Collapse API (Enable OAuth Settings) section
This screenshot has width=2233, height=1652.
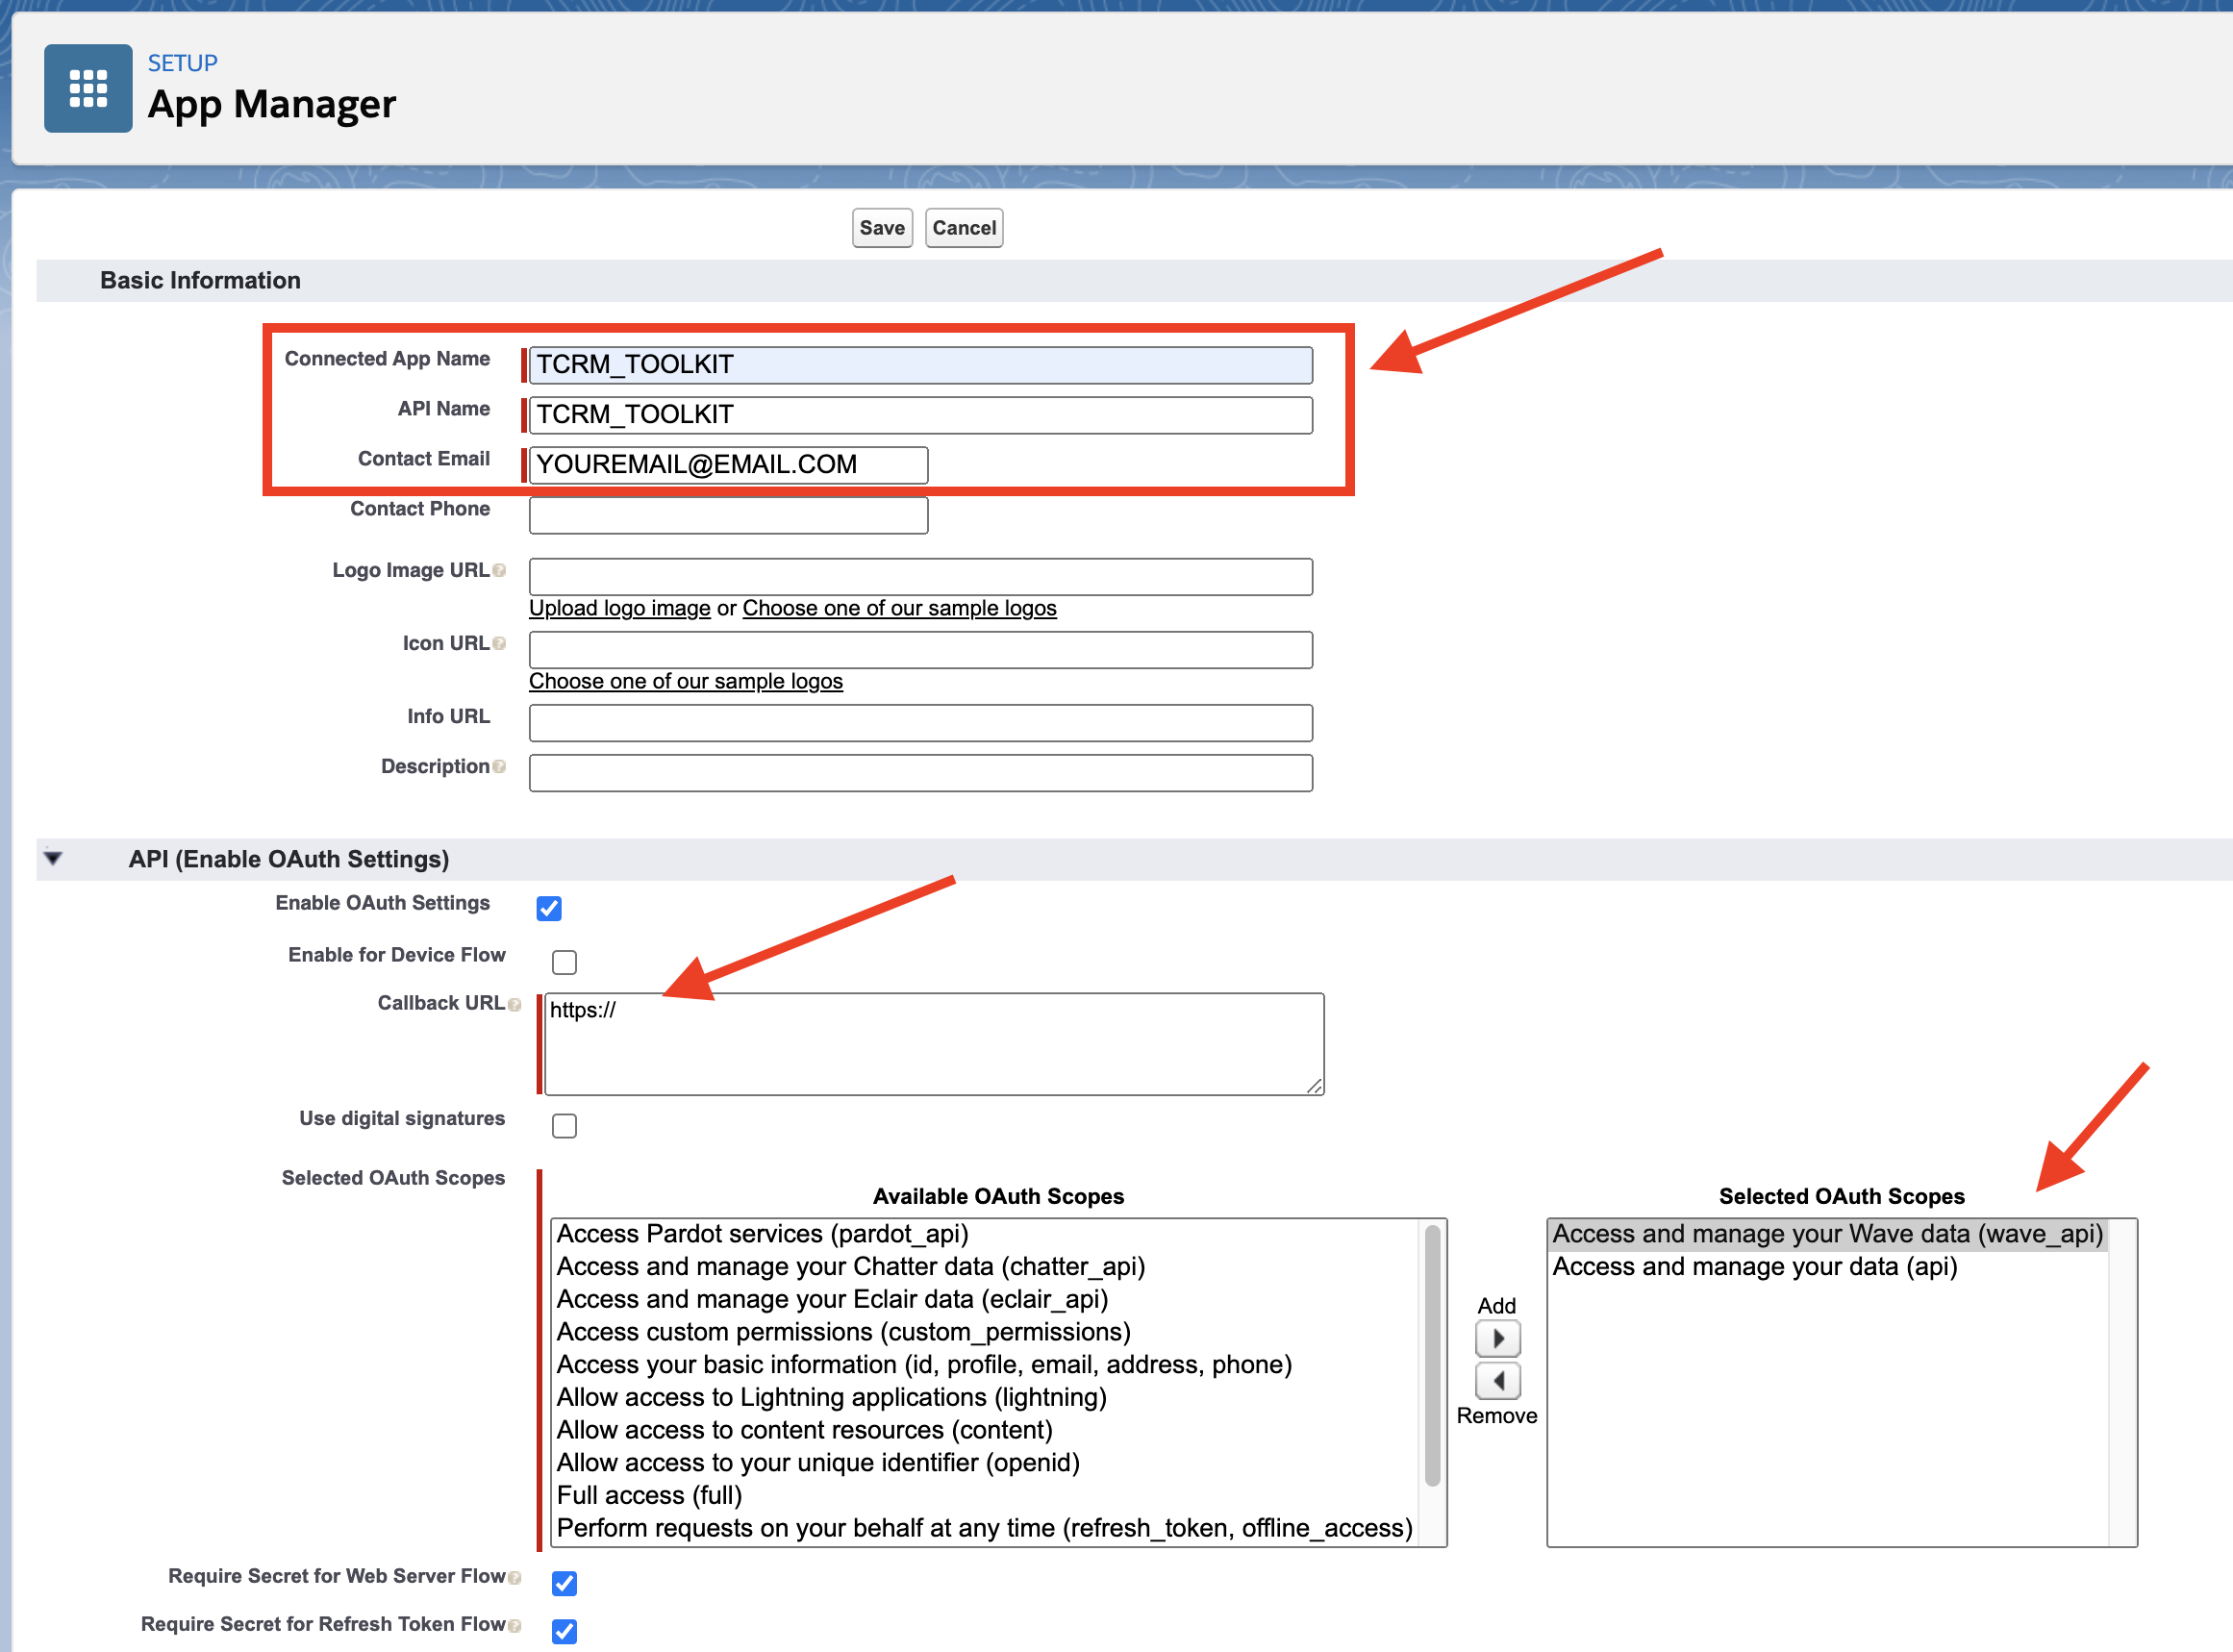(53, 858)
